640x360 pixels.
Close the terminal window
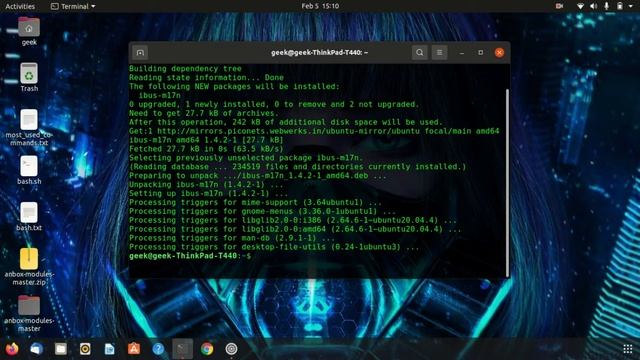pyautogui.click(x=499, y=53)
